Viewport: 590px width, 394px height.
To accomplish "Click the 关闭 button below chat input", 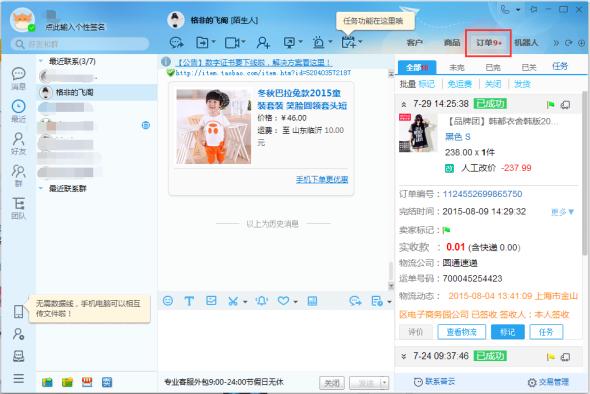I will pyautogui.click(x=331, y=383).
